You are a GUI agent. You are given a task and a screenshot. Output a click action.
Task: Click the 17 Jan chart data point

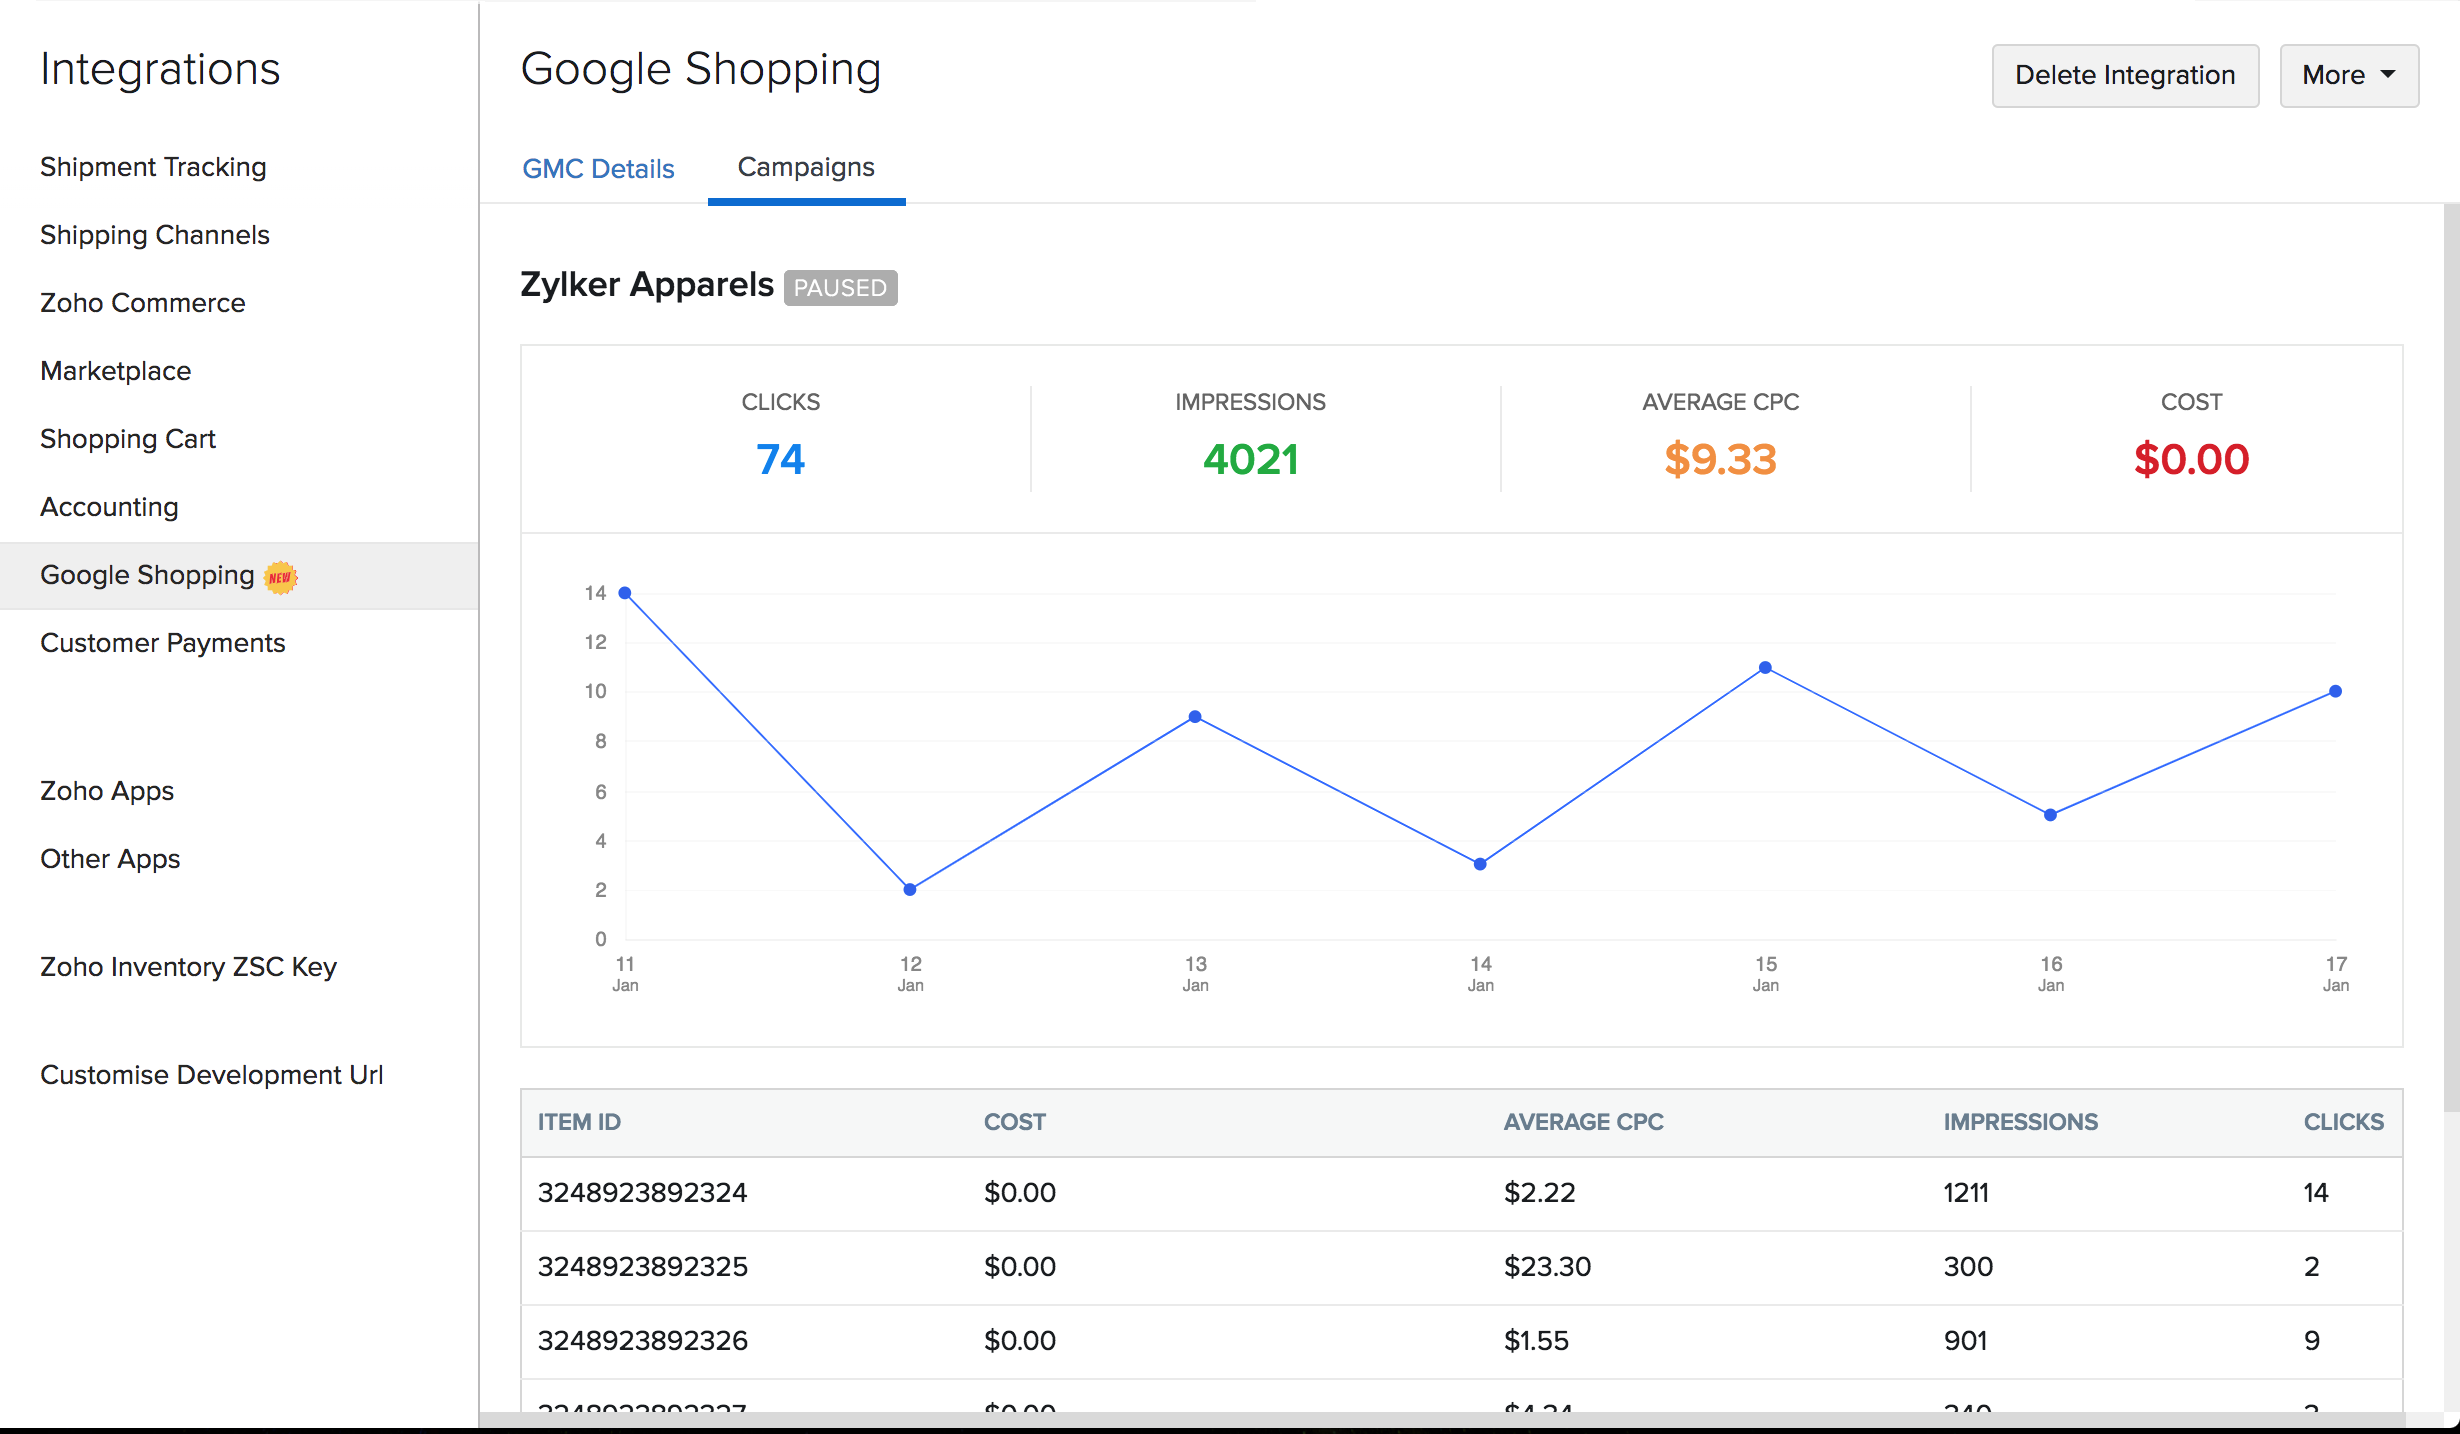point(2335,691)
